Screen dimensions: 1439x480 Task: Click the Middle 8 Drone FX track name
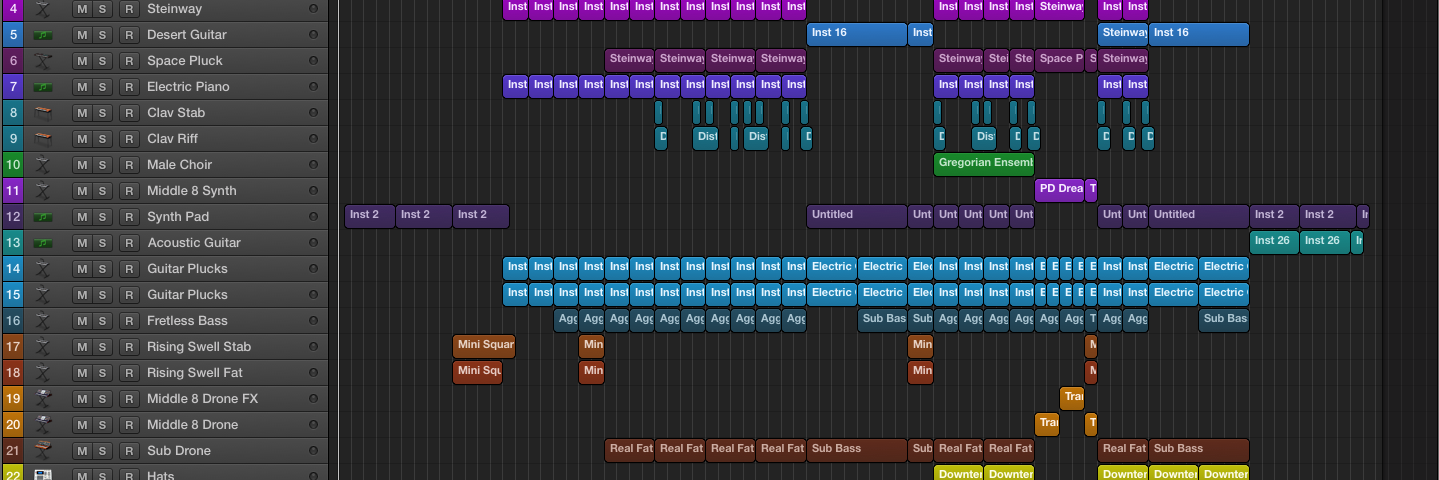click(203, 398)
